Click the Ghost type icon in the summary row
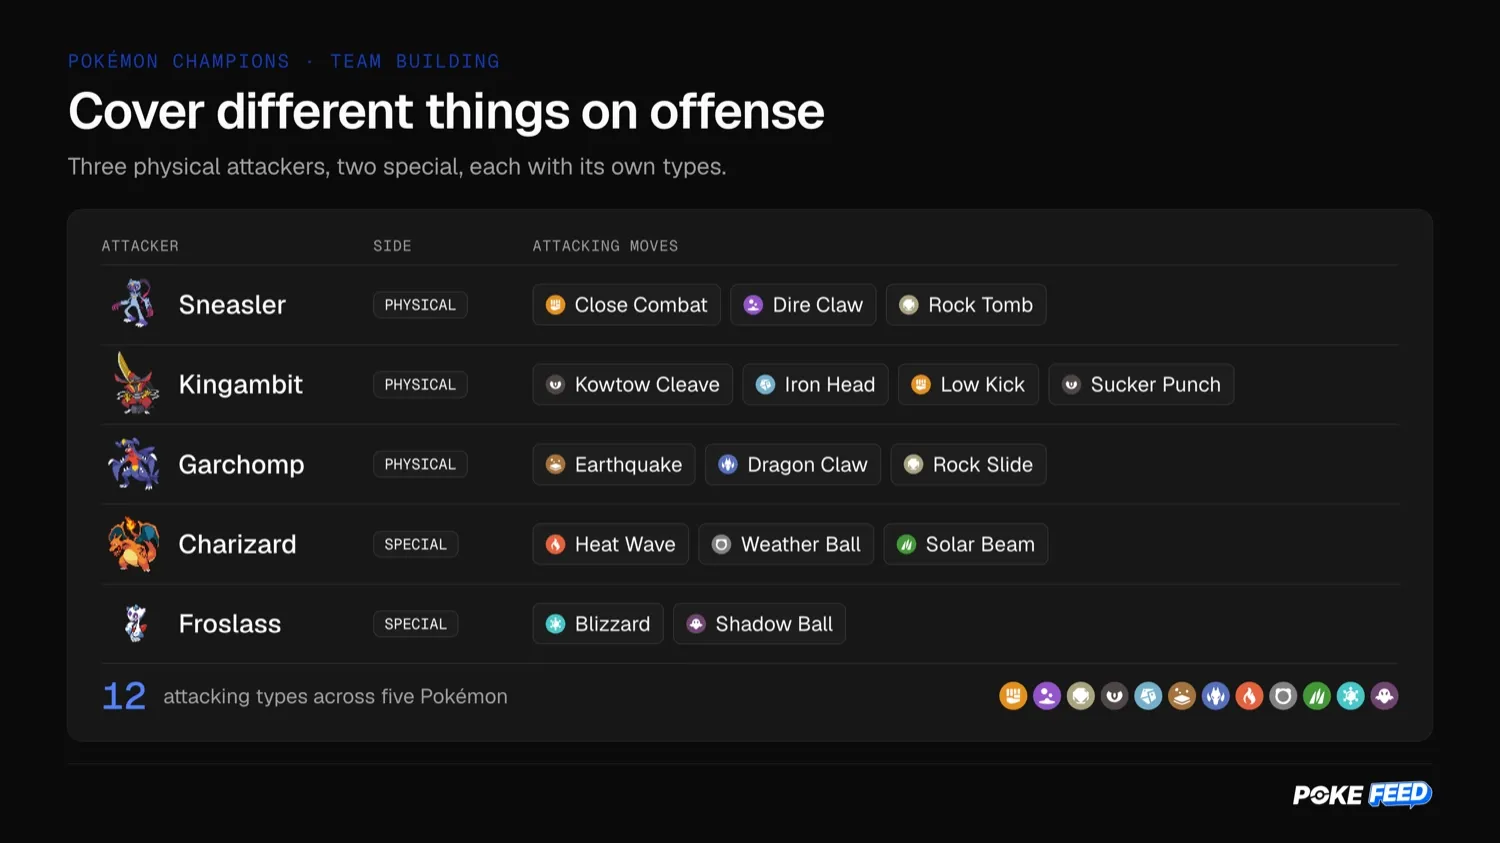This screenshot has width=1500, height=843. tap(1384, 696)
